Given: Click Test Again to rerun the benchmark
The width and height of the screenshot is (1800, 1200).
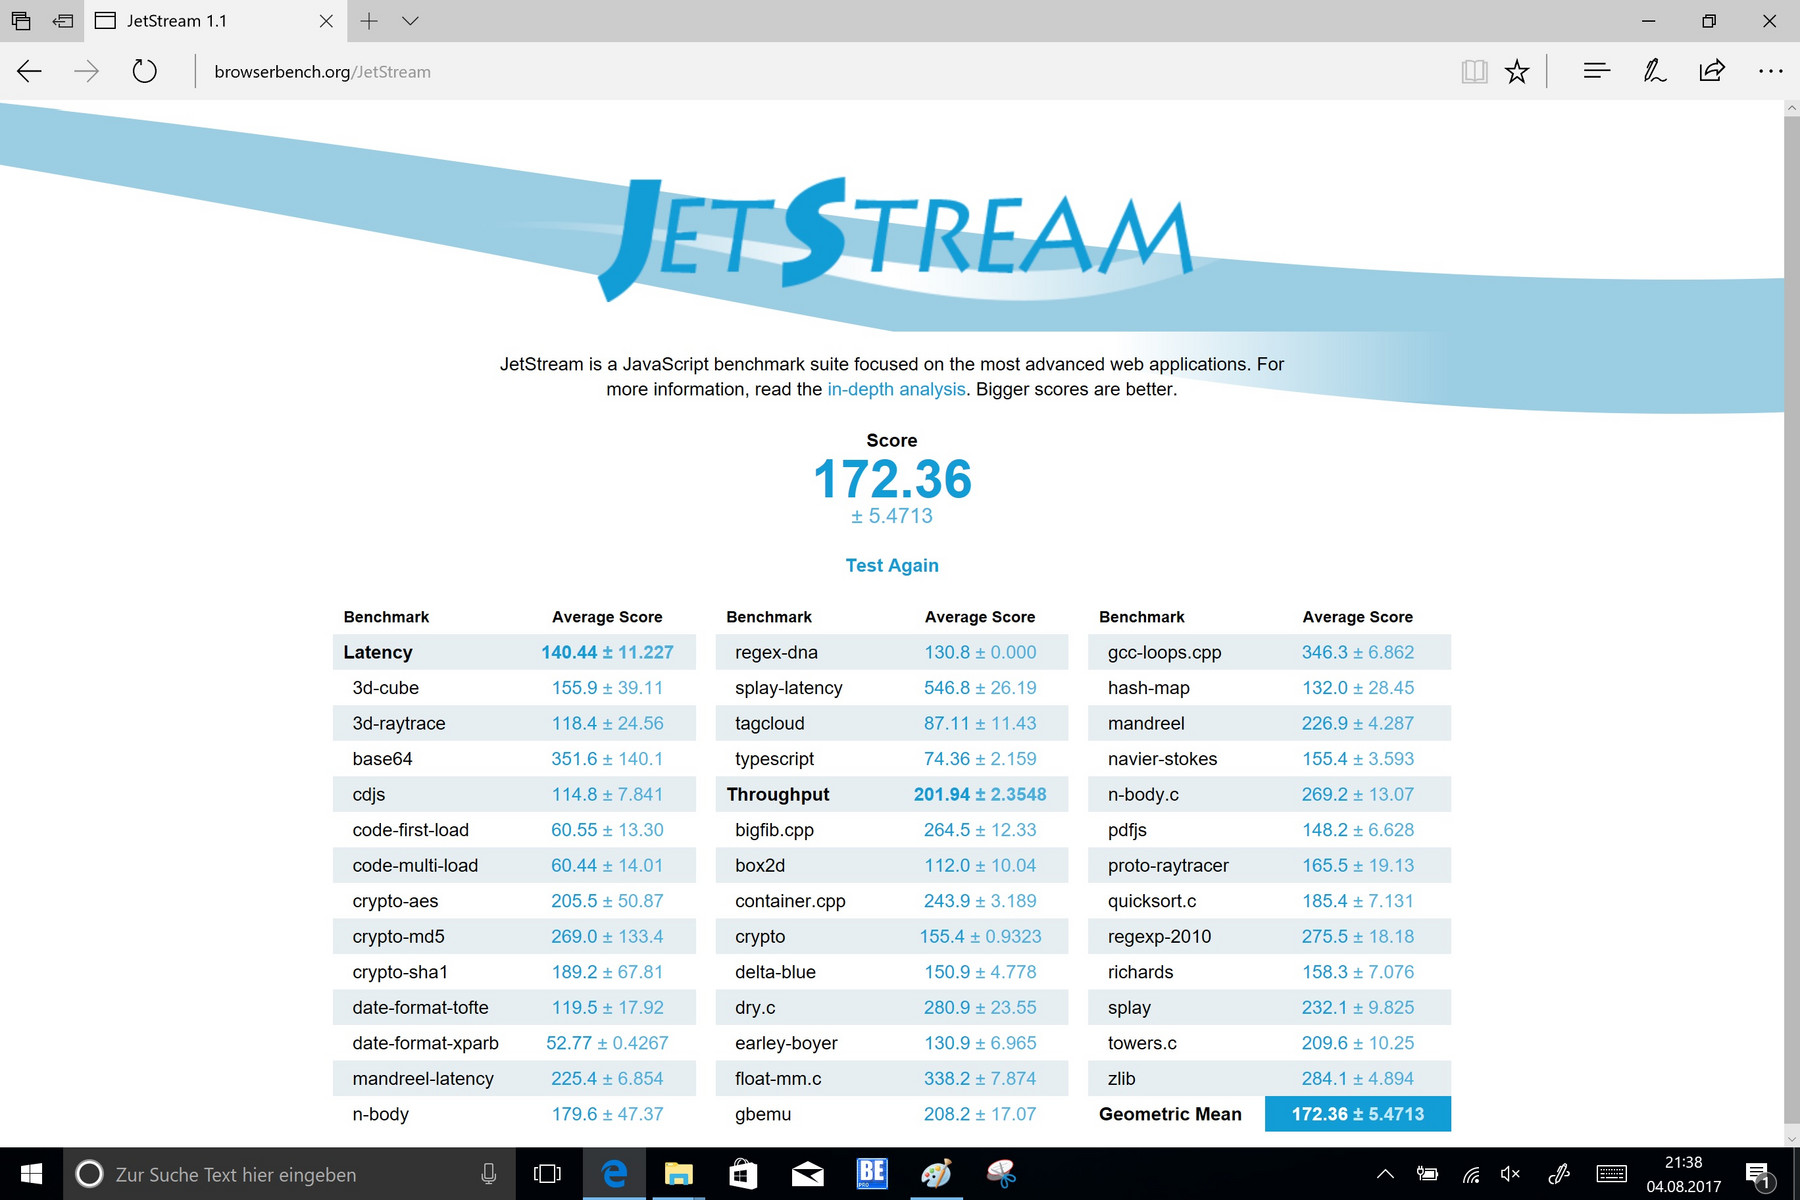Looking at the screenshot, I should coord(892,565).
